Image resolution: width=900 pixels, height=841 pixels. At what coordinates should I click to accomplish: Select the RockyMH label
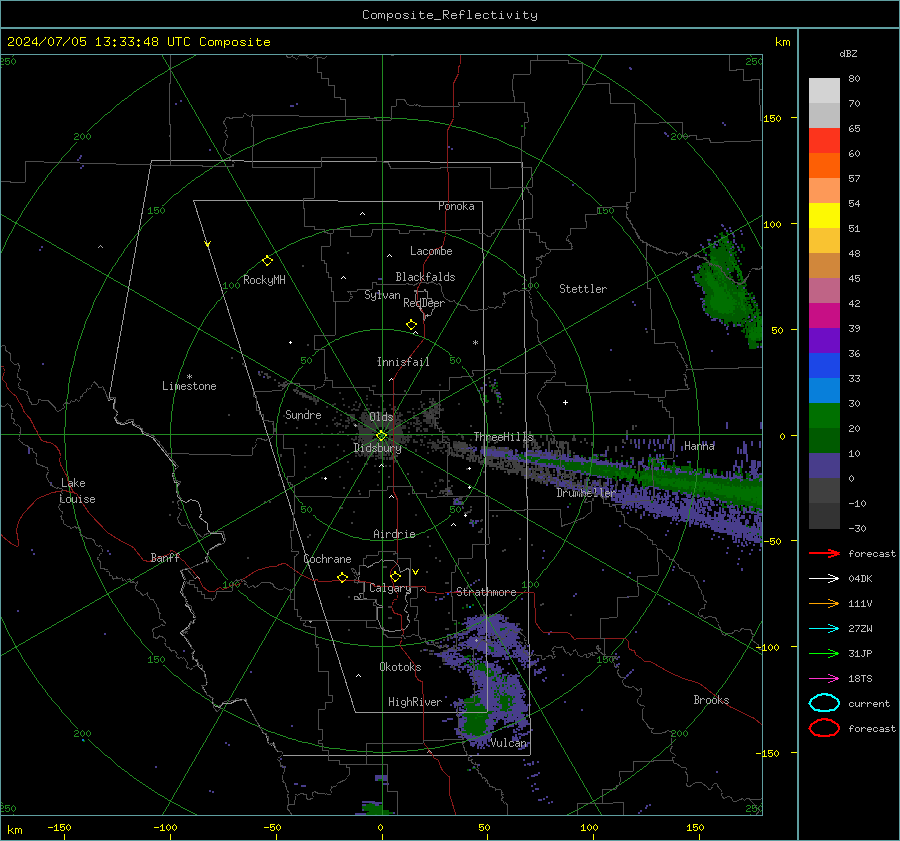[x=264, y=280]
